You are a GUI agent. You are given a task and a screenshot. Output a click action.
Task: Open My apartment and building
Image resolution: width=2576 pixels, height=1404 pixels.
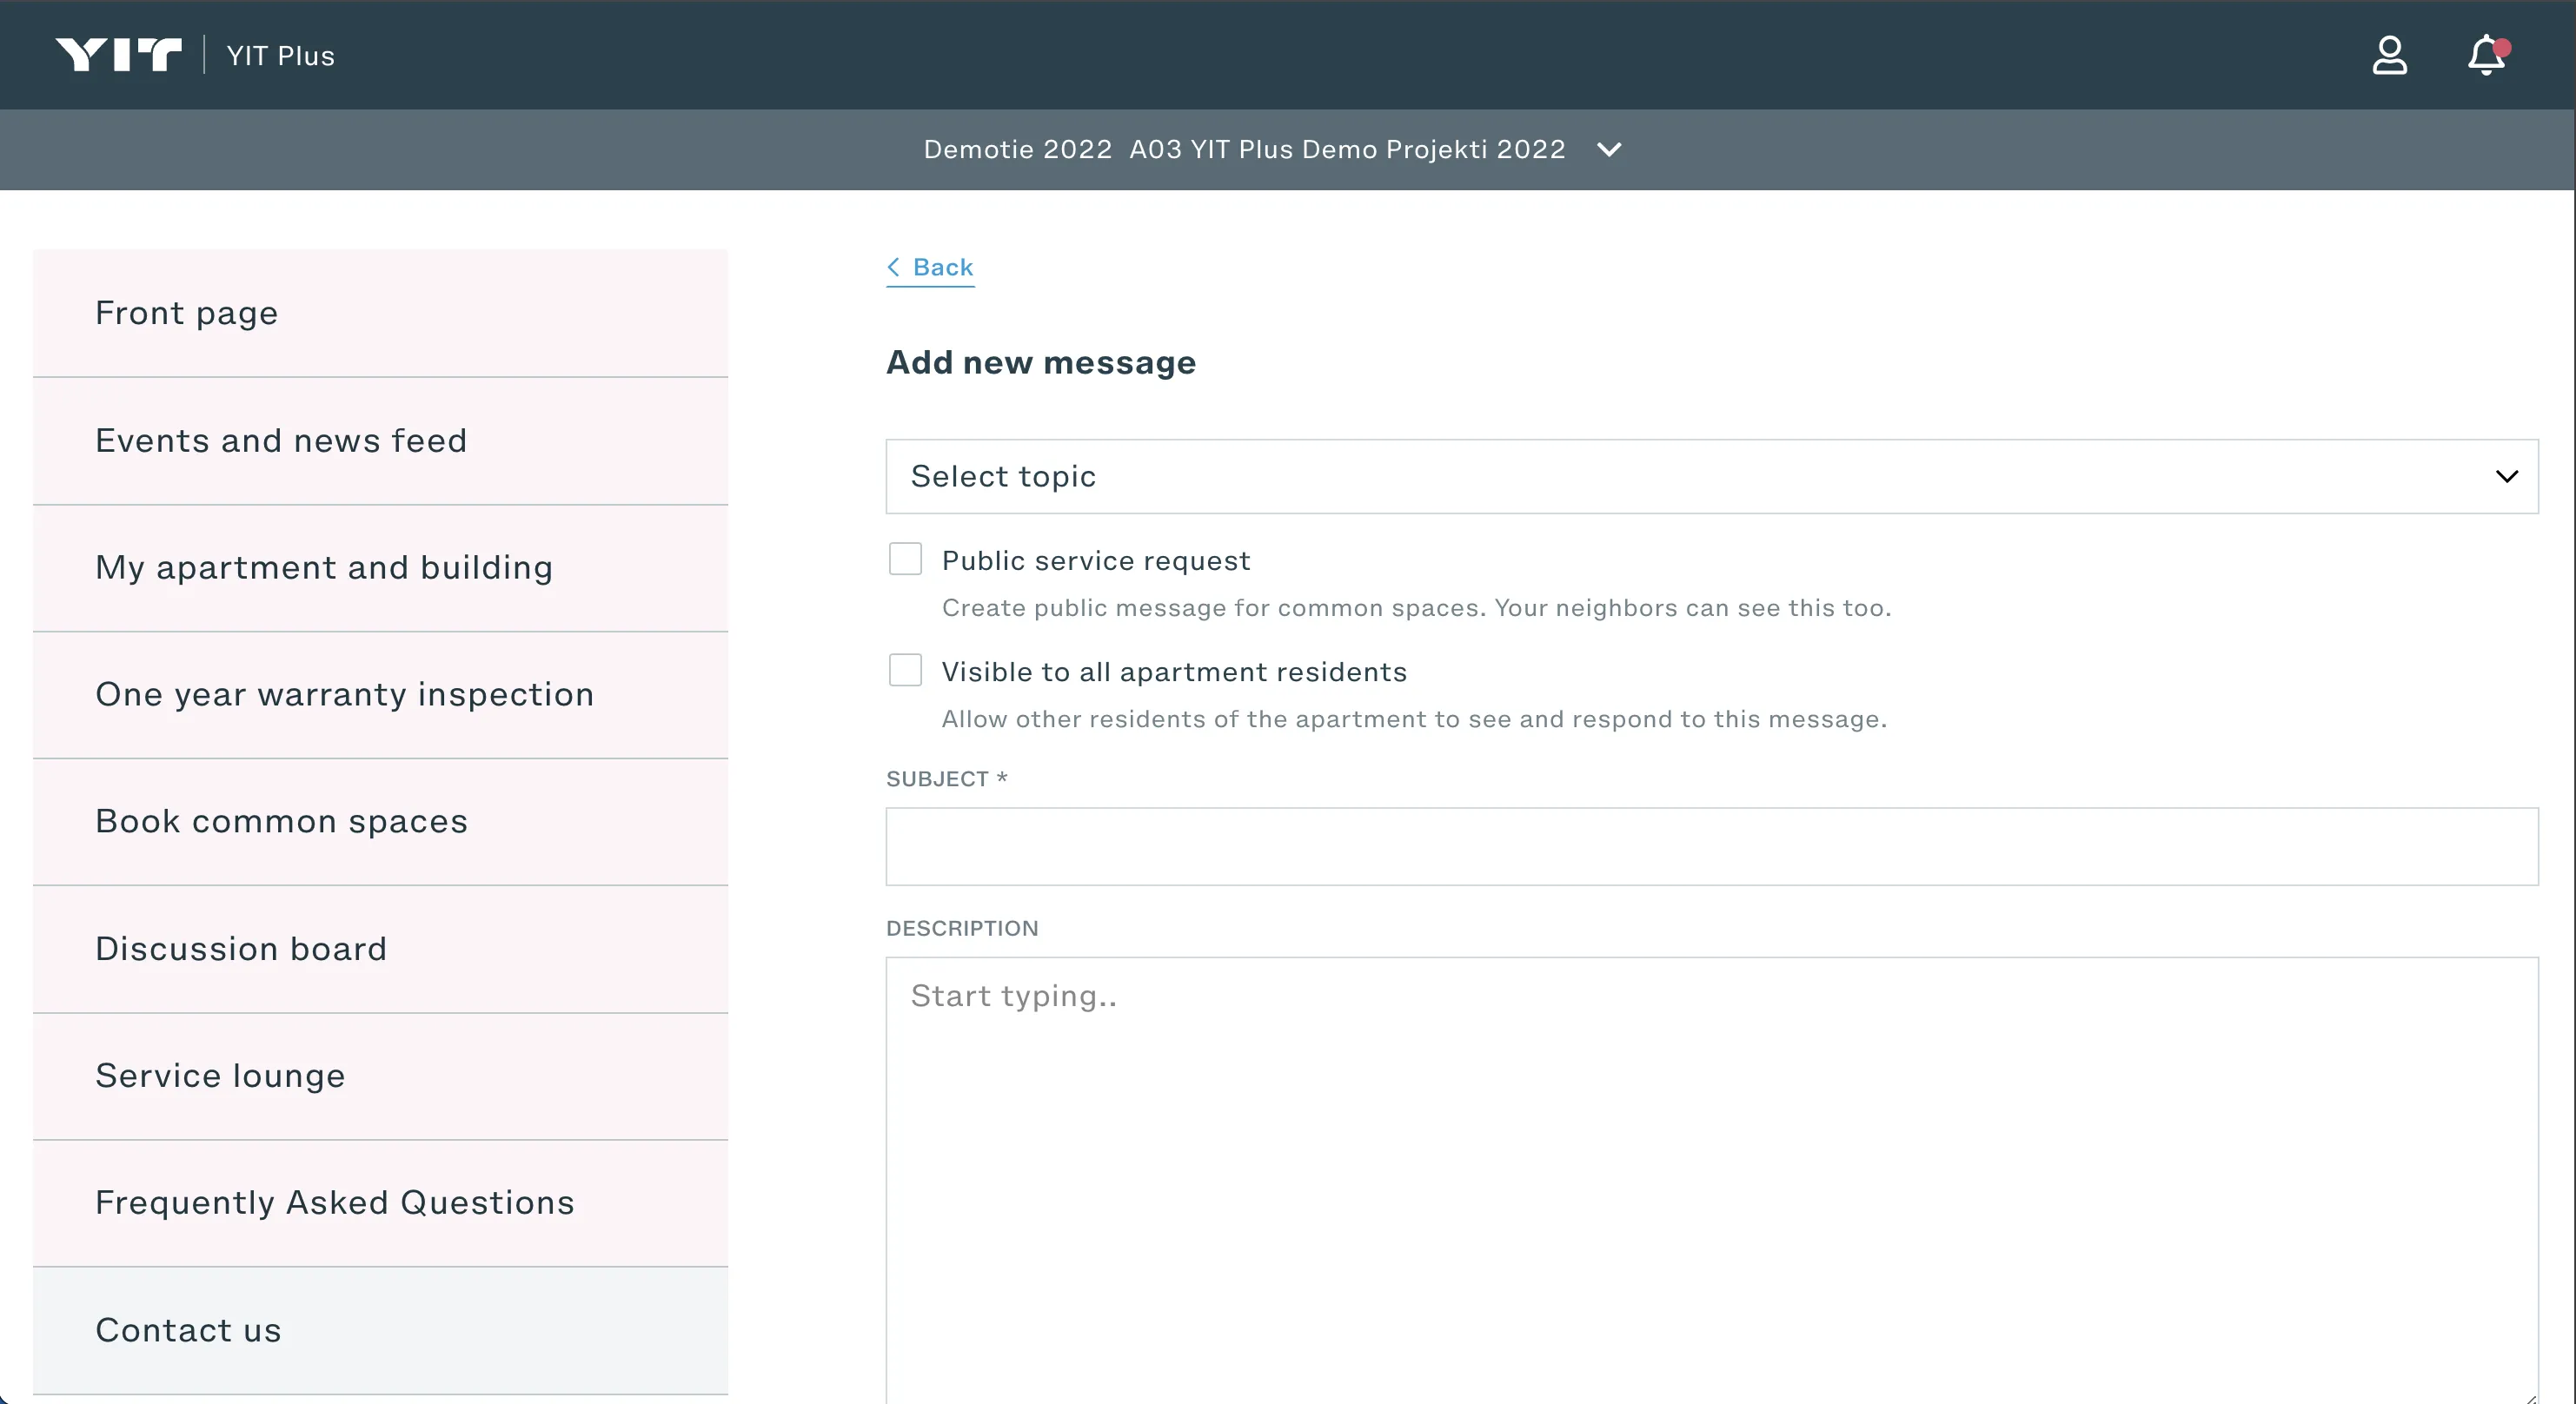[x=380, y=568]
